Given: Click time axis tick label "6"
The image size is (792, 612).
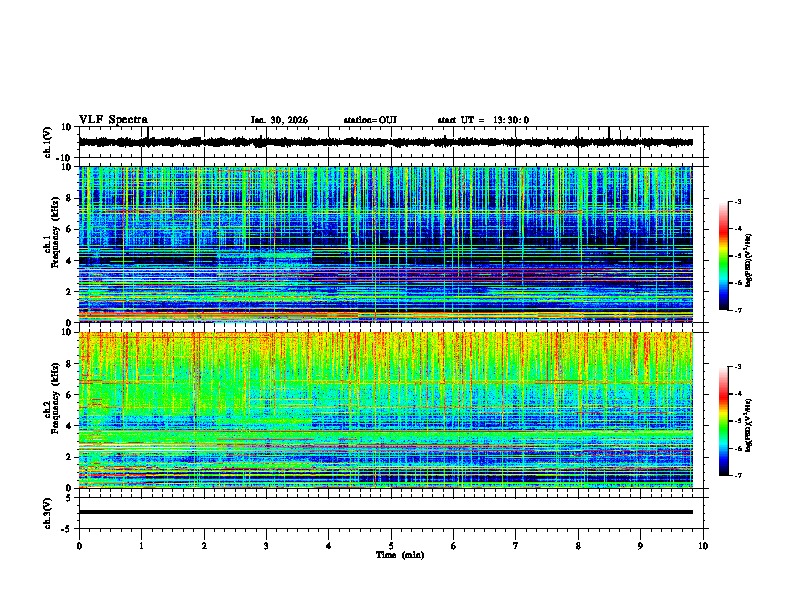Looking at the screenshot, I should (454, 546).
